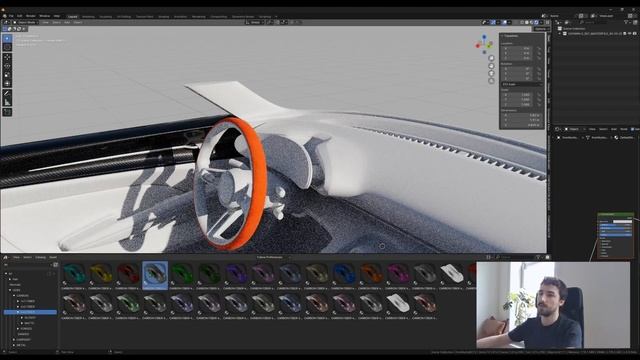This screenshot has width=640, height=360.
Task: Switch to solid viewport shading
Action: coord(527,22)
